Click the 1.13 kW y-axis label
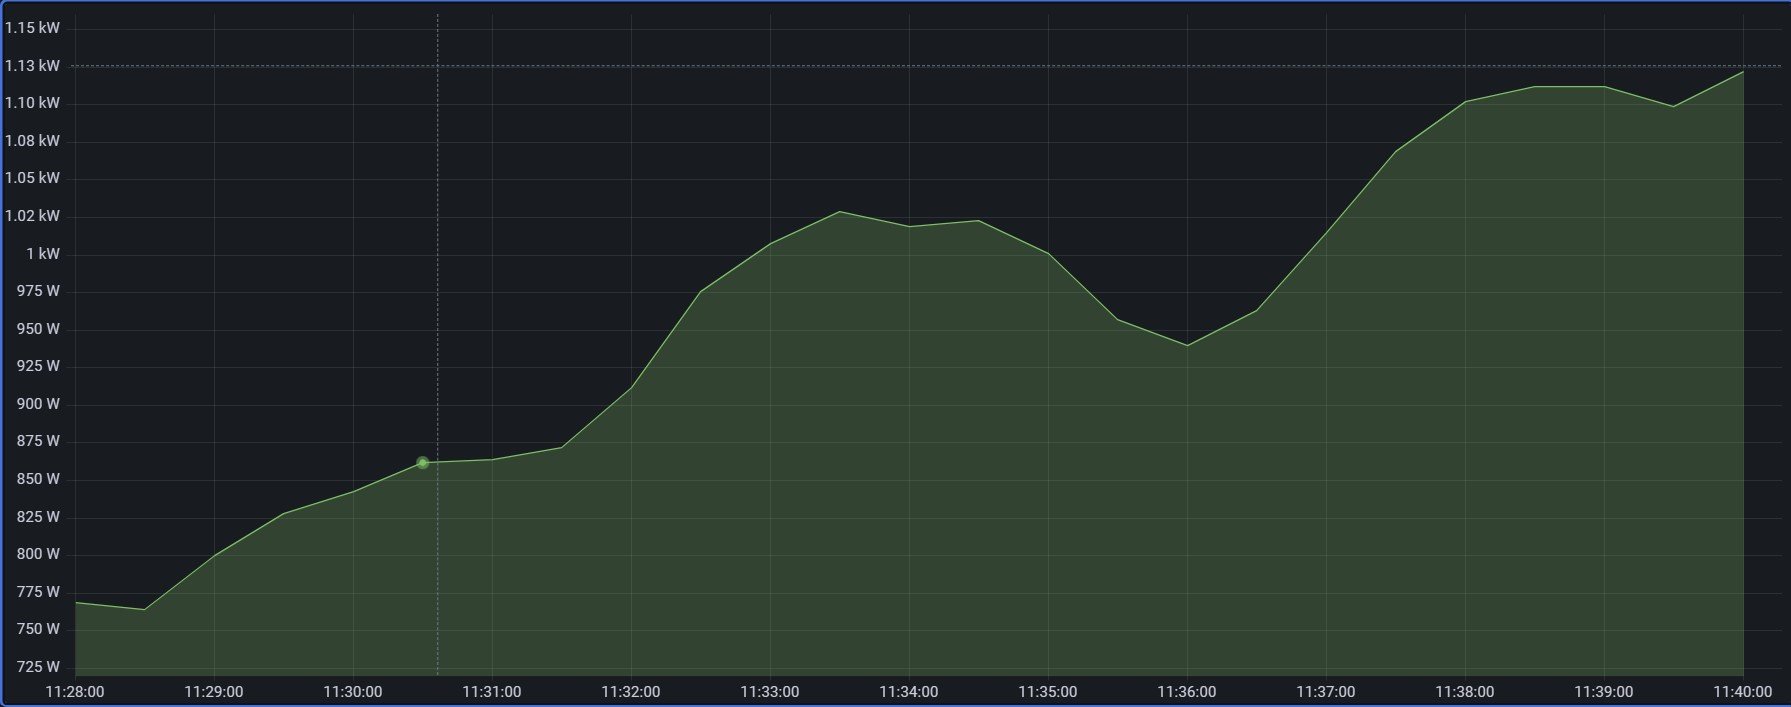Viewport: 1791px width, 707px height. pyautogui.click(x=32, y=66)
